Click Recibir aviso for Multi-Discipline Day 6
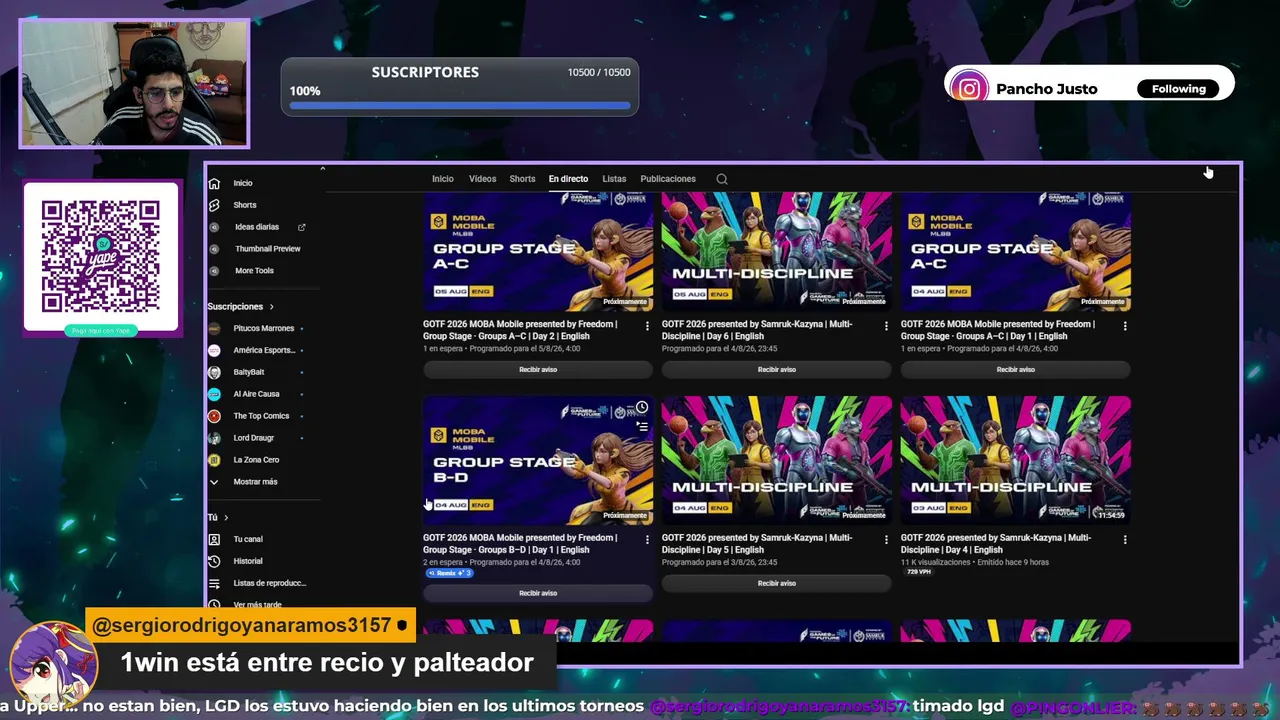This screenshot has width=1280, height=720. point(777,370)
